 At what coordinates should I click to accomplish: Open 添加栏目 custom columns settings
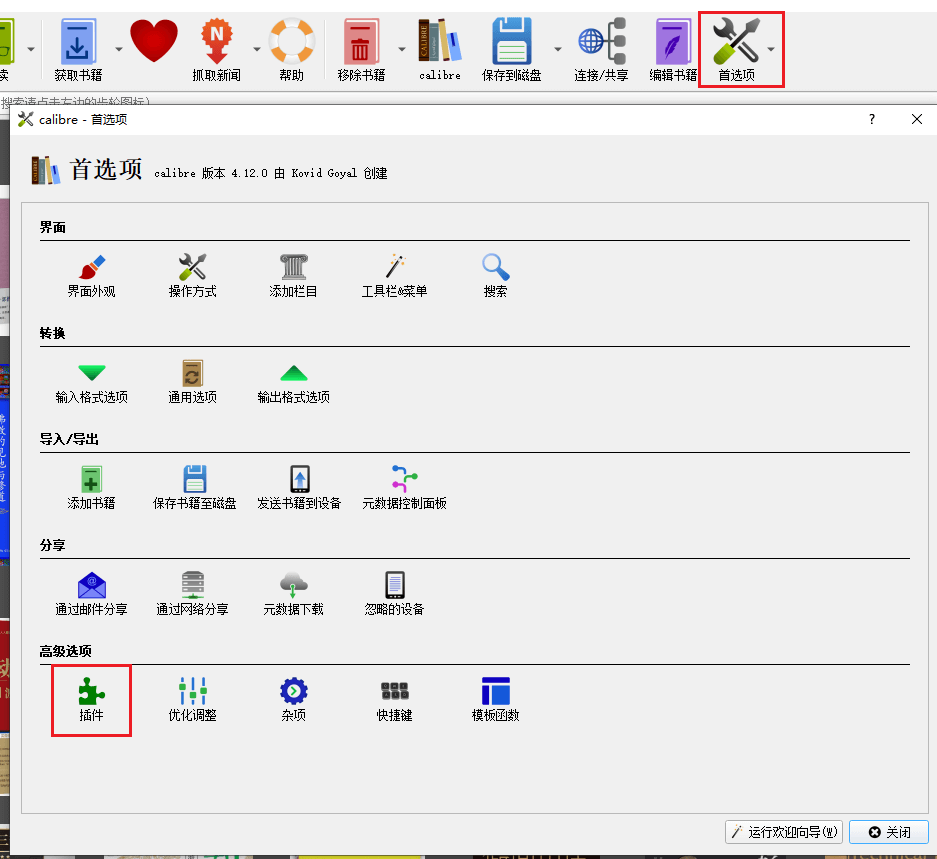[293, 277]
